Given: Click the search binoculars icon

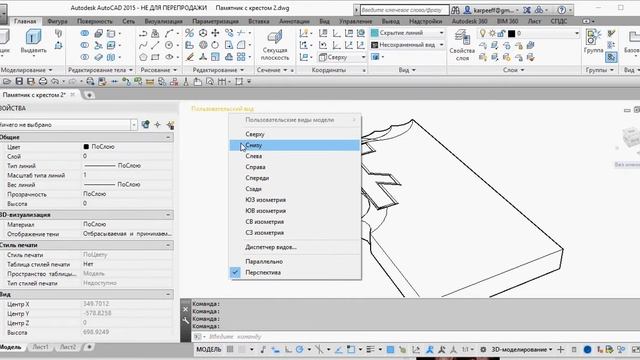Looking at the screenshot, I should click(456, 9).
